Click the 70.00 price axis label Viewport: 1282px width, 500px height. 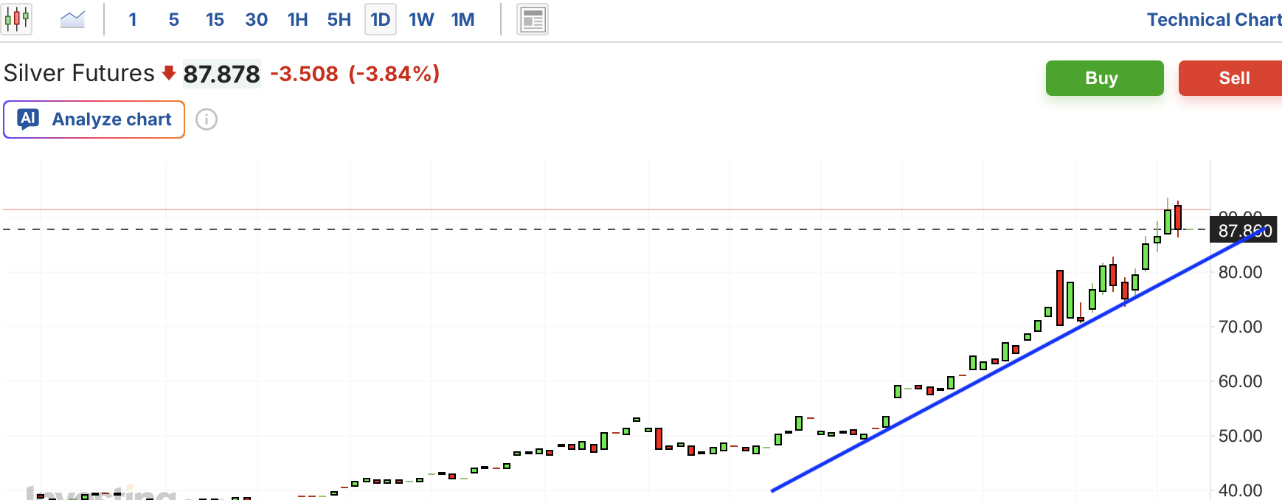(x=1239, y=327)
